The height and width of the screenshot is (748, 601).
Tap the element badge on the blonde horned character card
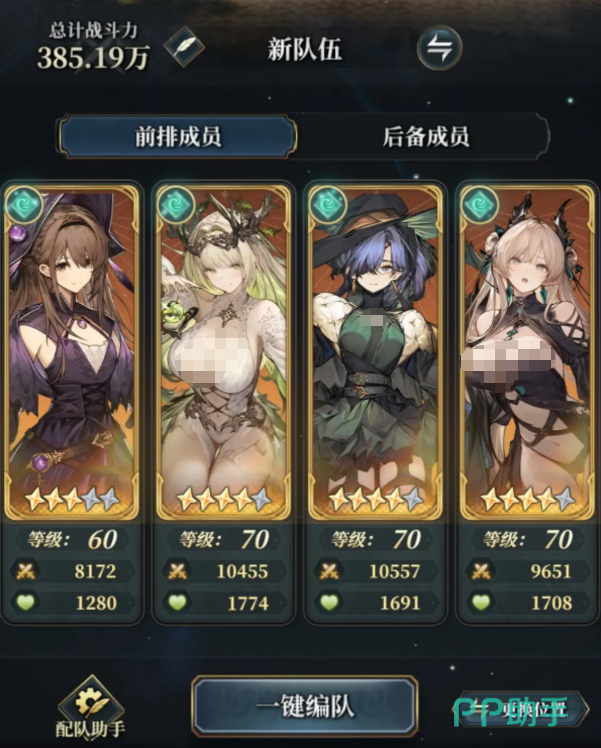(x=480, y=206)
